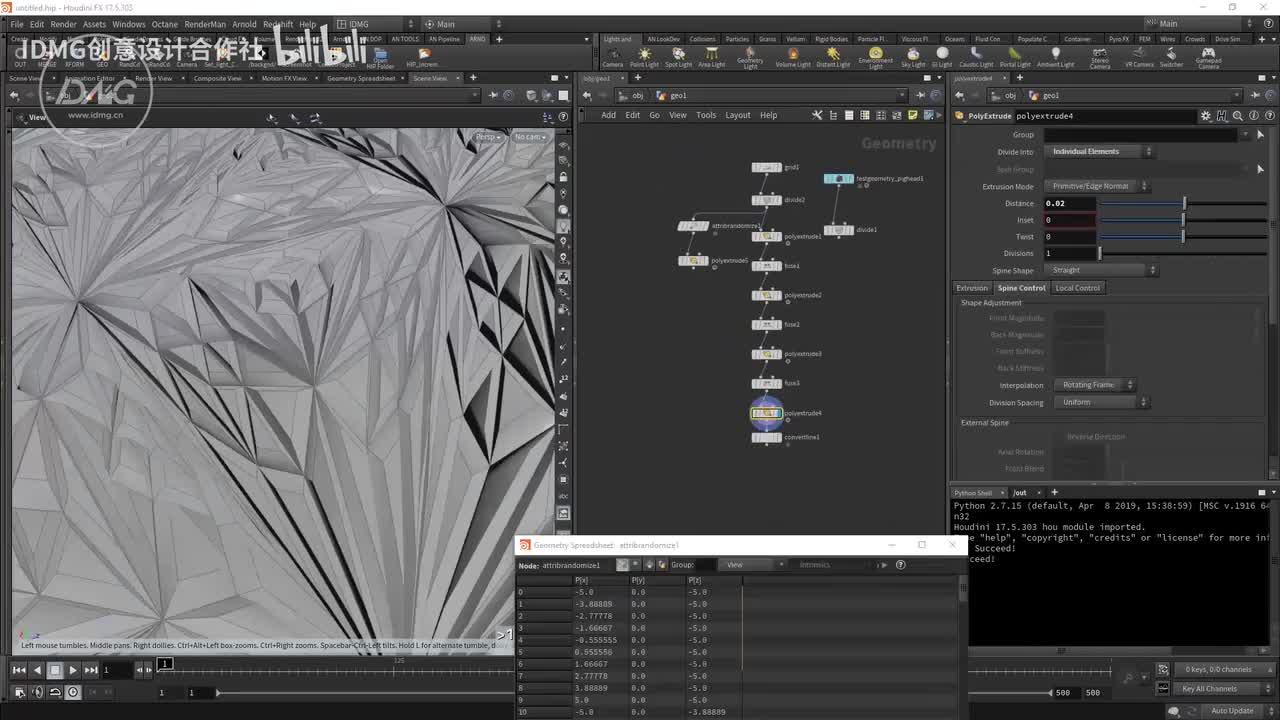The height and width of the screenshot is (720, 1280).
Task: Select the Point Light shelf tool
Action: click(x=644, y=56)
